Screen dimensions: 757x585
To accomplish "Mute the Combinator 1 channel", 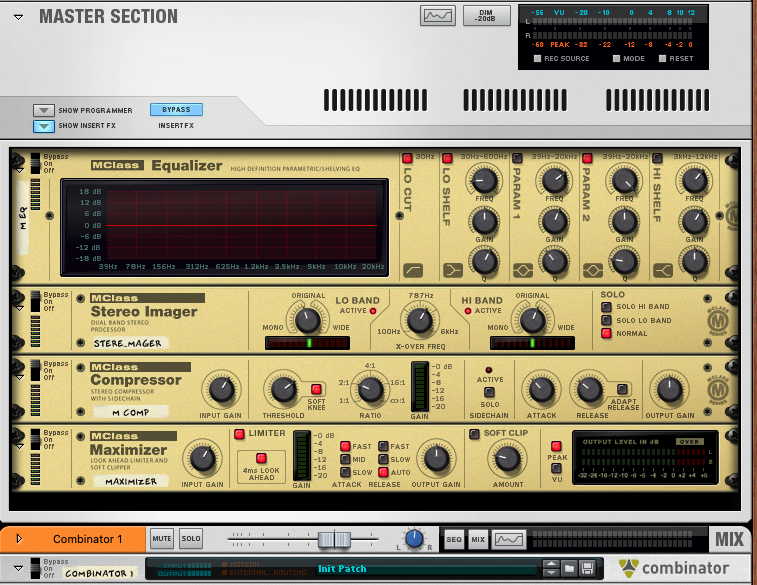I will (x=162, y=539).
